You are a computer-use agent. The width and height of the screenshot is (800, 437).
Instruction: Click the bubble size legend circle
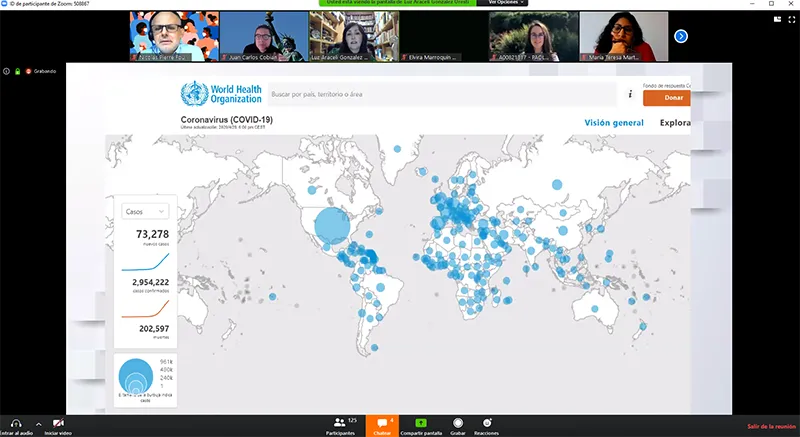136,376
